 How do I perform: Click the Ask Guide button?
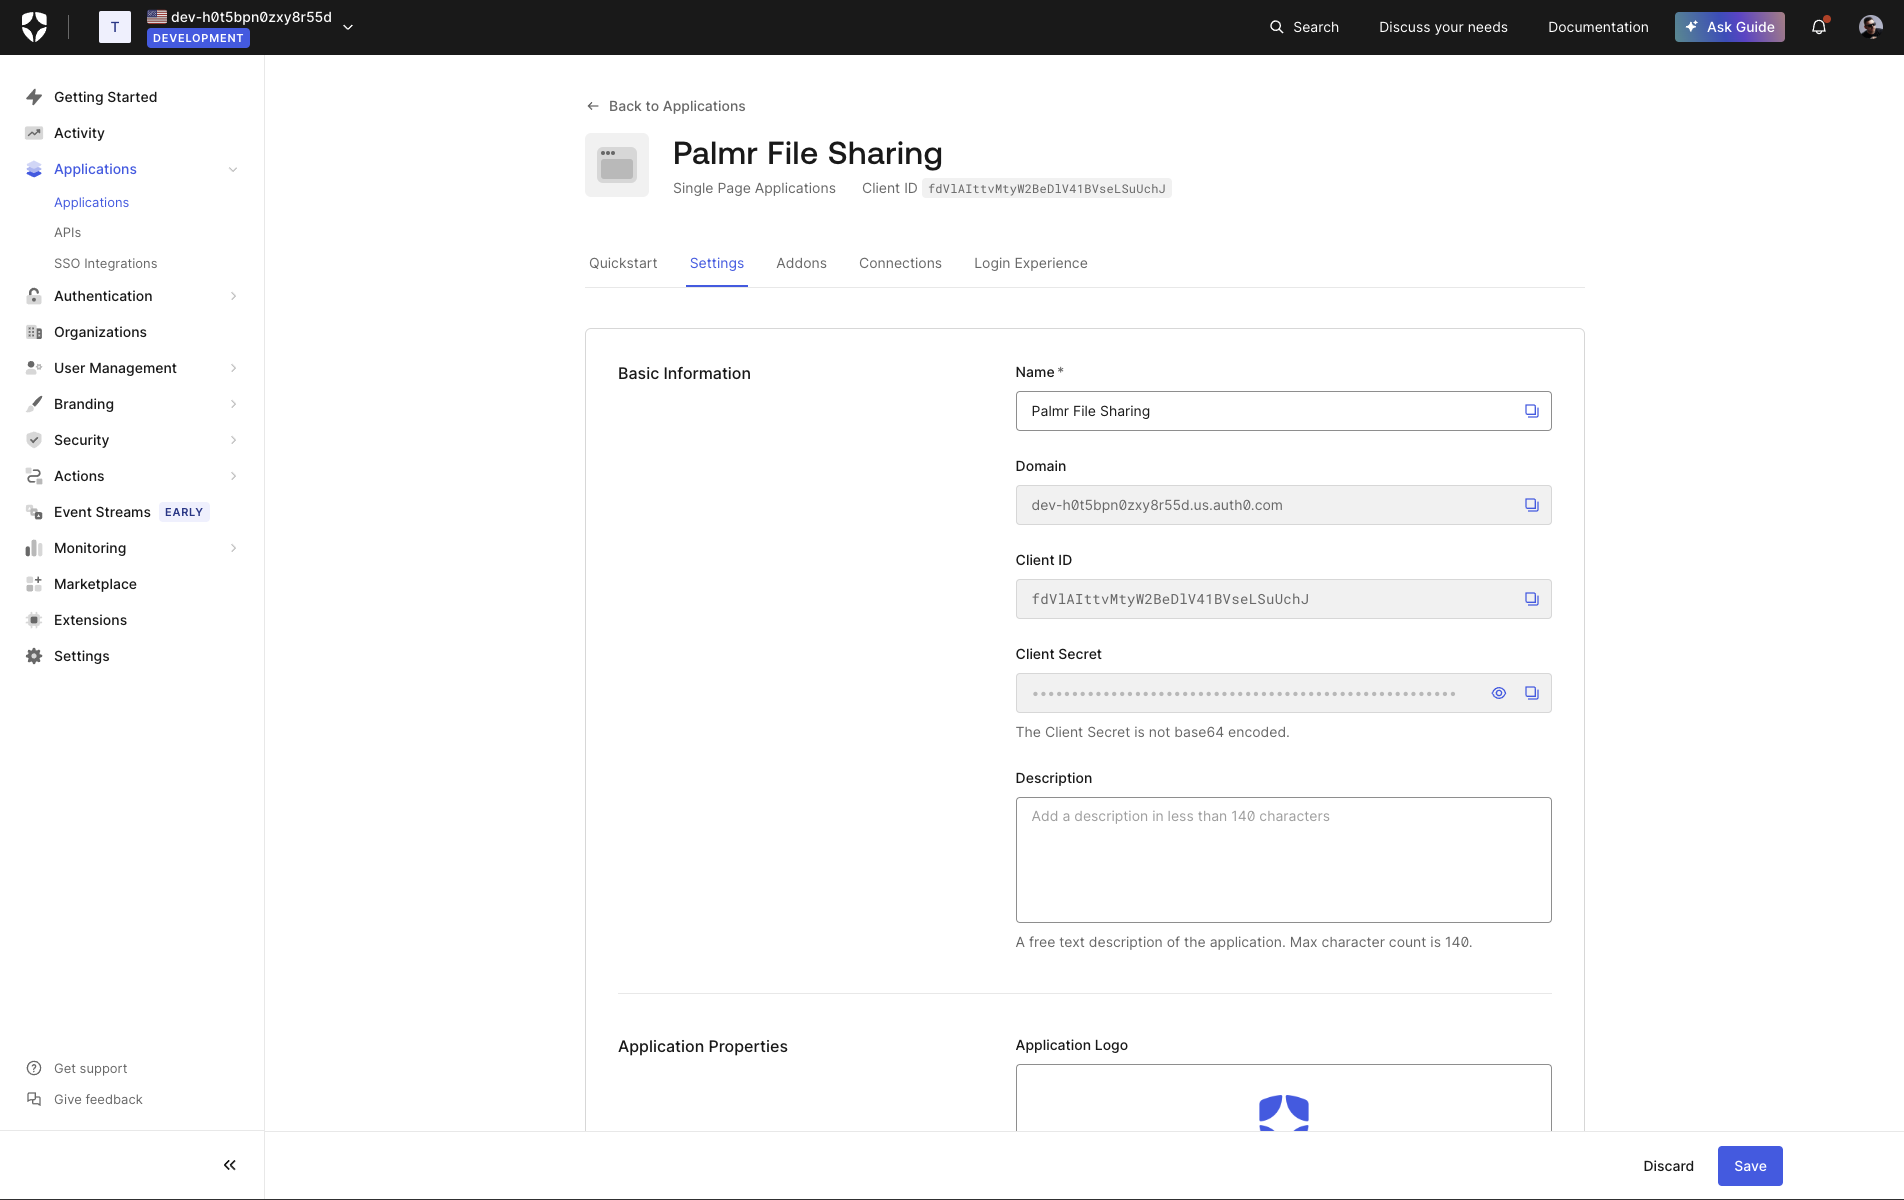click(1729, 27)
